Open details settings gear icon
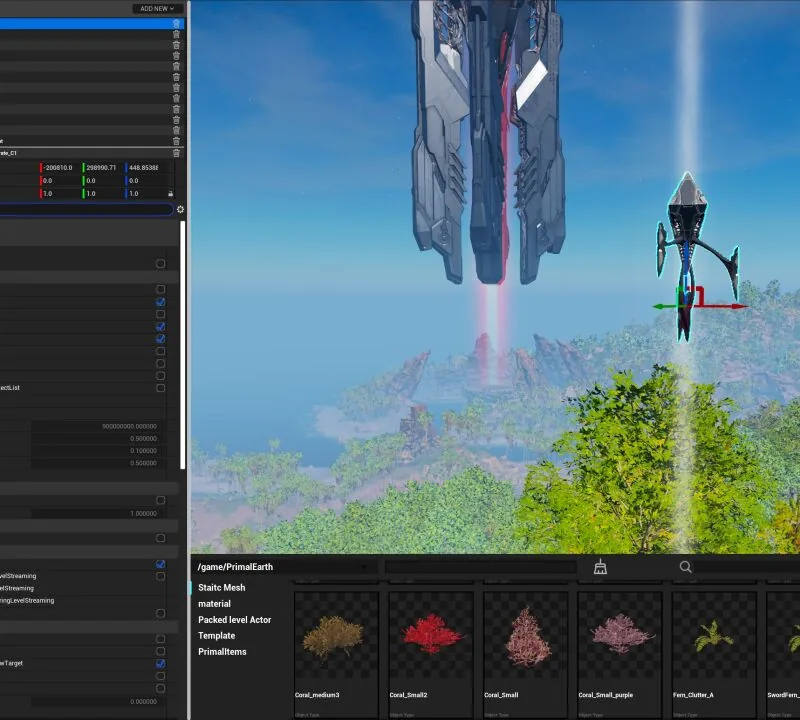This screenshot has width=800, height=720. tap(180, 209)
